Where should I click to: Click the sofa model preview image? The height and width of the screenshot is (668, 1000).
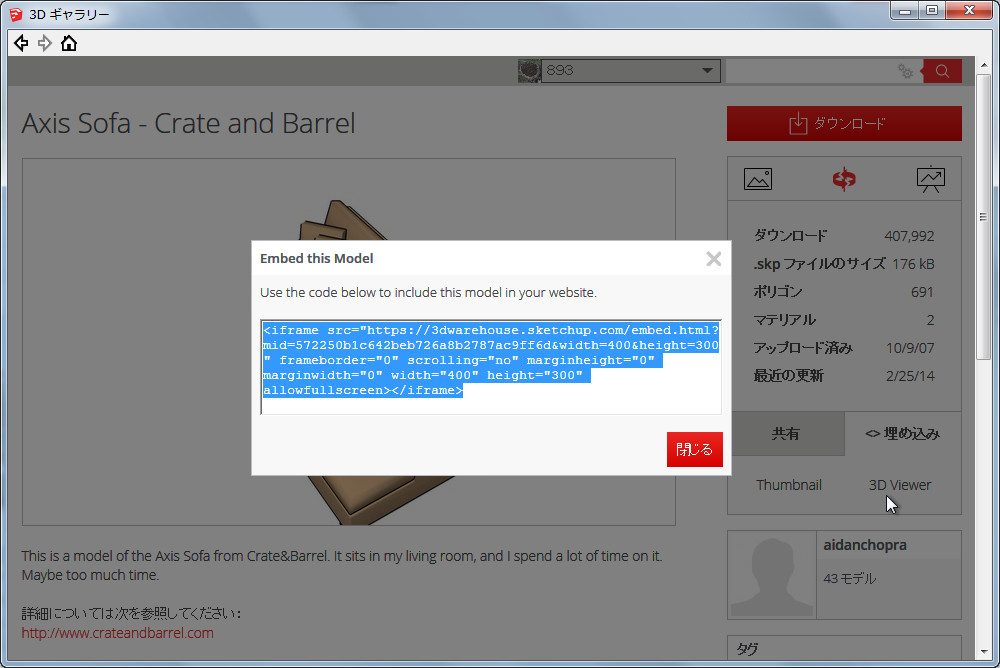pyautogui.click(x=349, y=342)
